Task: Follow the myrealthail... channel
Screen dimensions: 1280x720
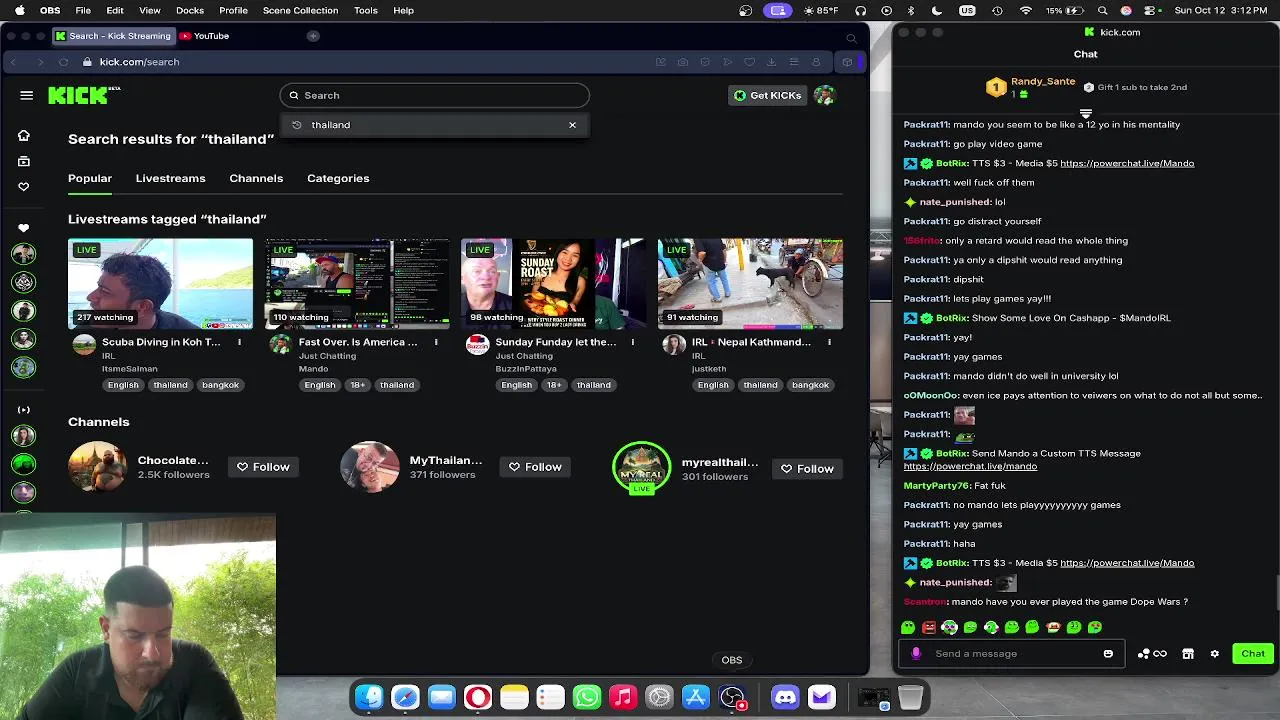Action: (807, 469)
